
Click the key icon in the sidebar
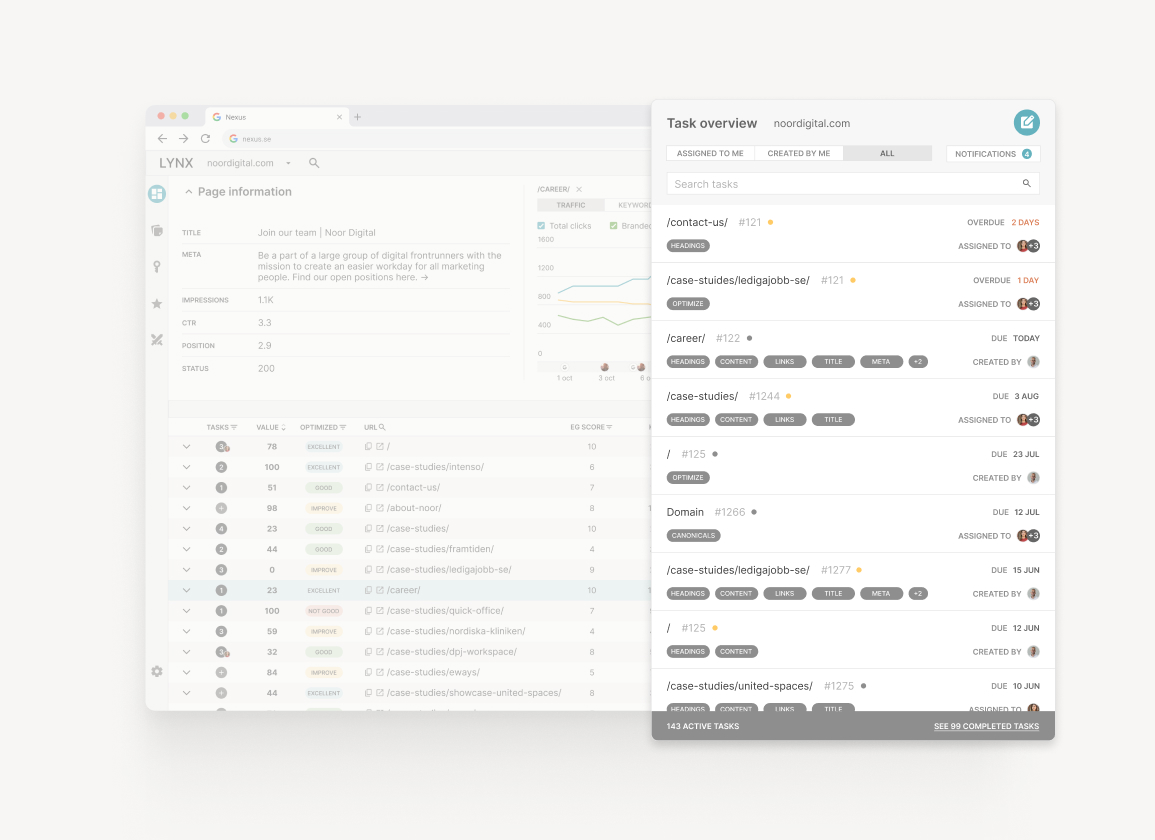click(x=157, y=267)
